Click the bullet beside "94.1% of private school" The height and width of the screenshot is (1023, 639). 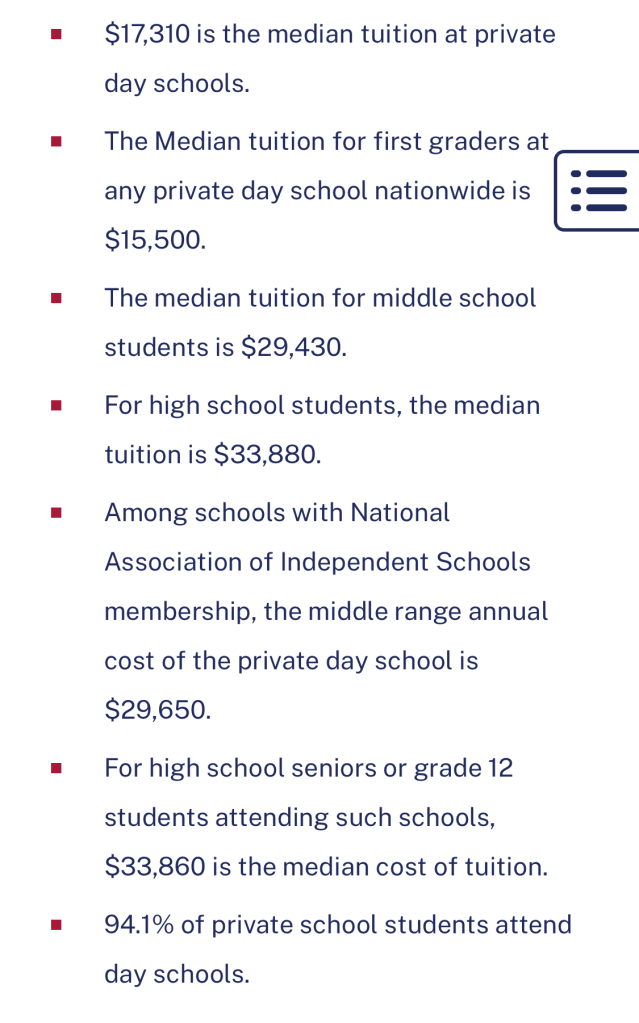point(57,925)
